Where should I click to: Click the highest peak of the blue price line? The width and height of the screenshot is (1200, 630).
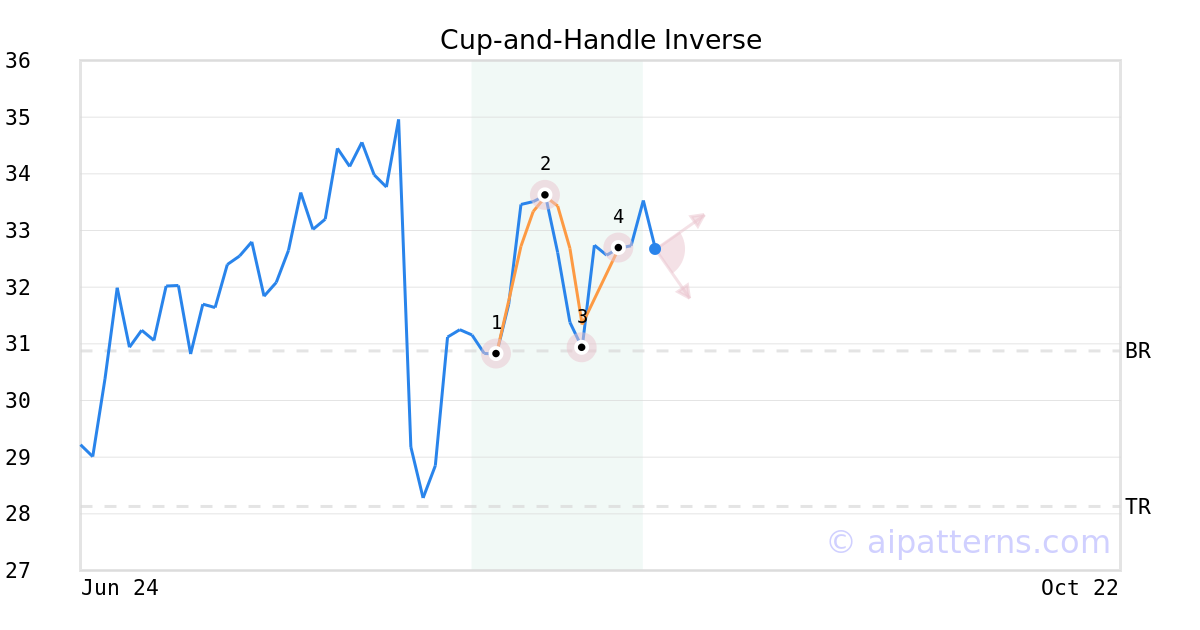pos(399,120)
